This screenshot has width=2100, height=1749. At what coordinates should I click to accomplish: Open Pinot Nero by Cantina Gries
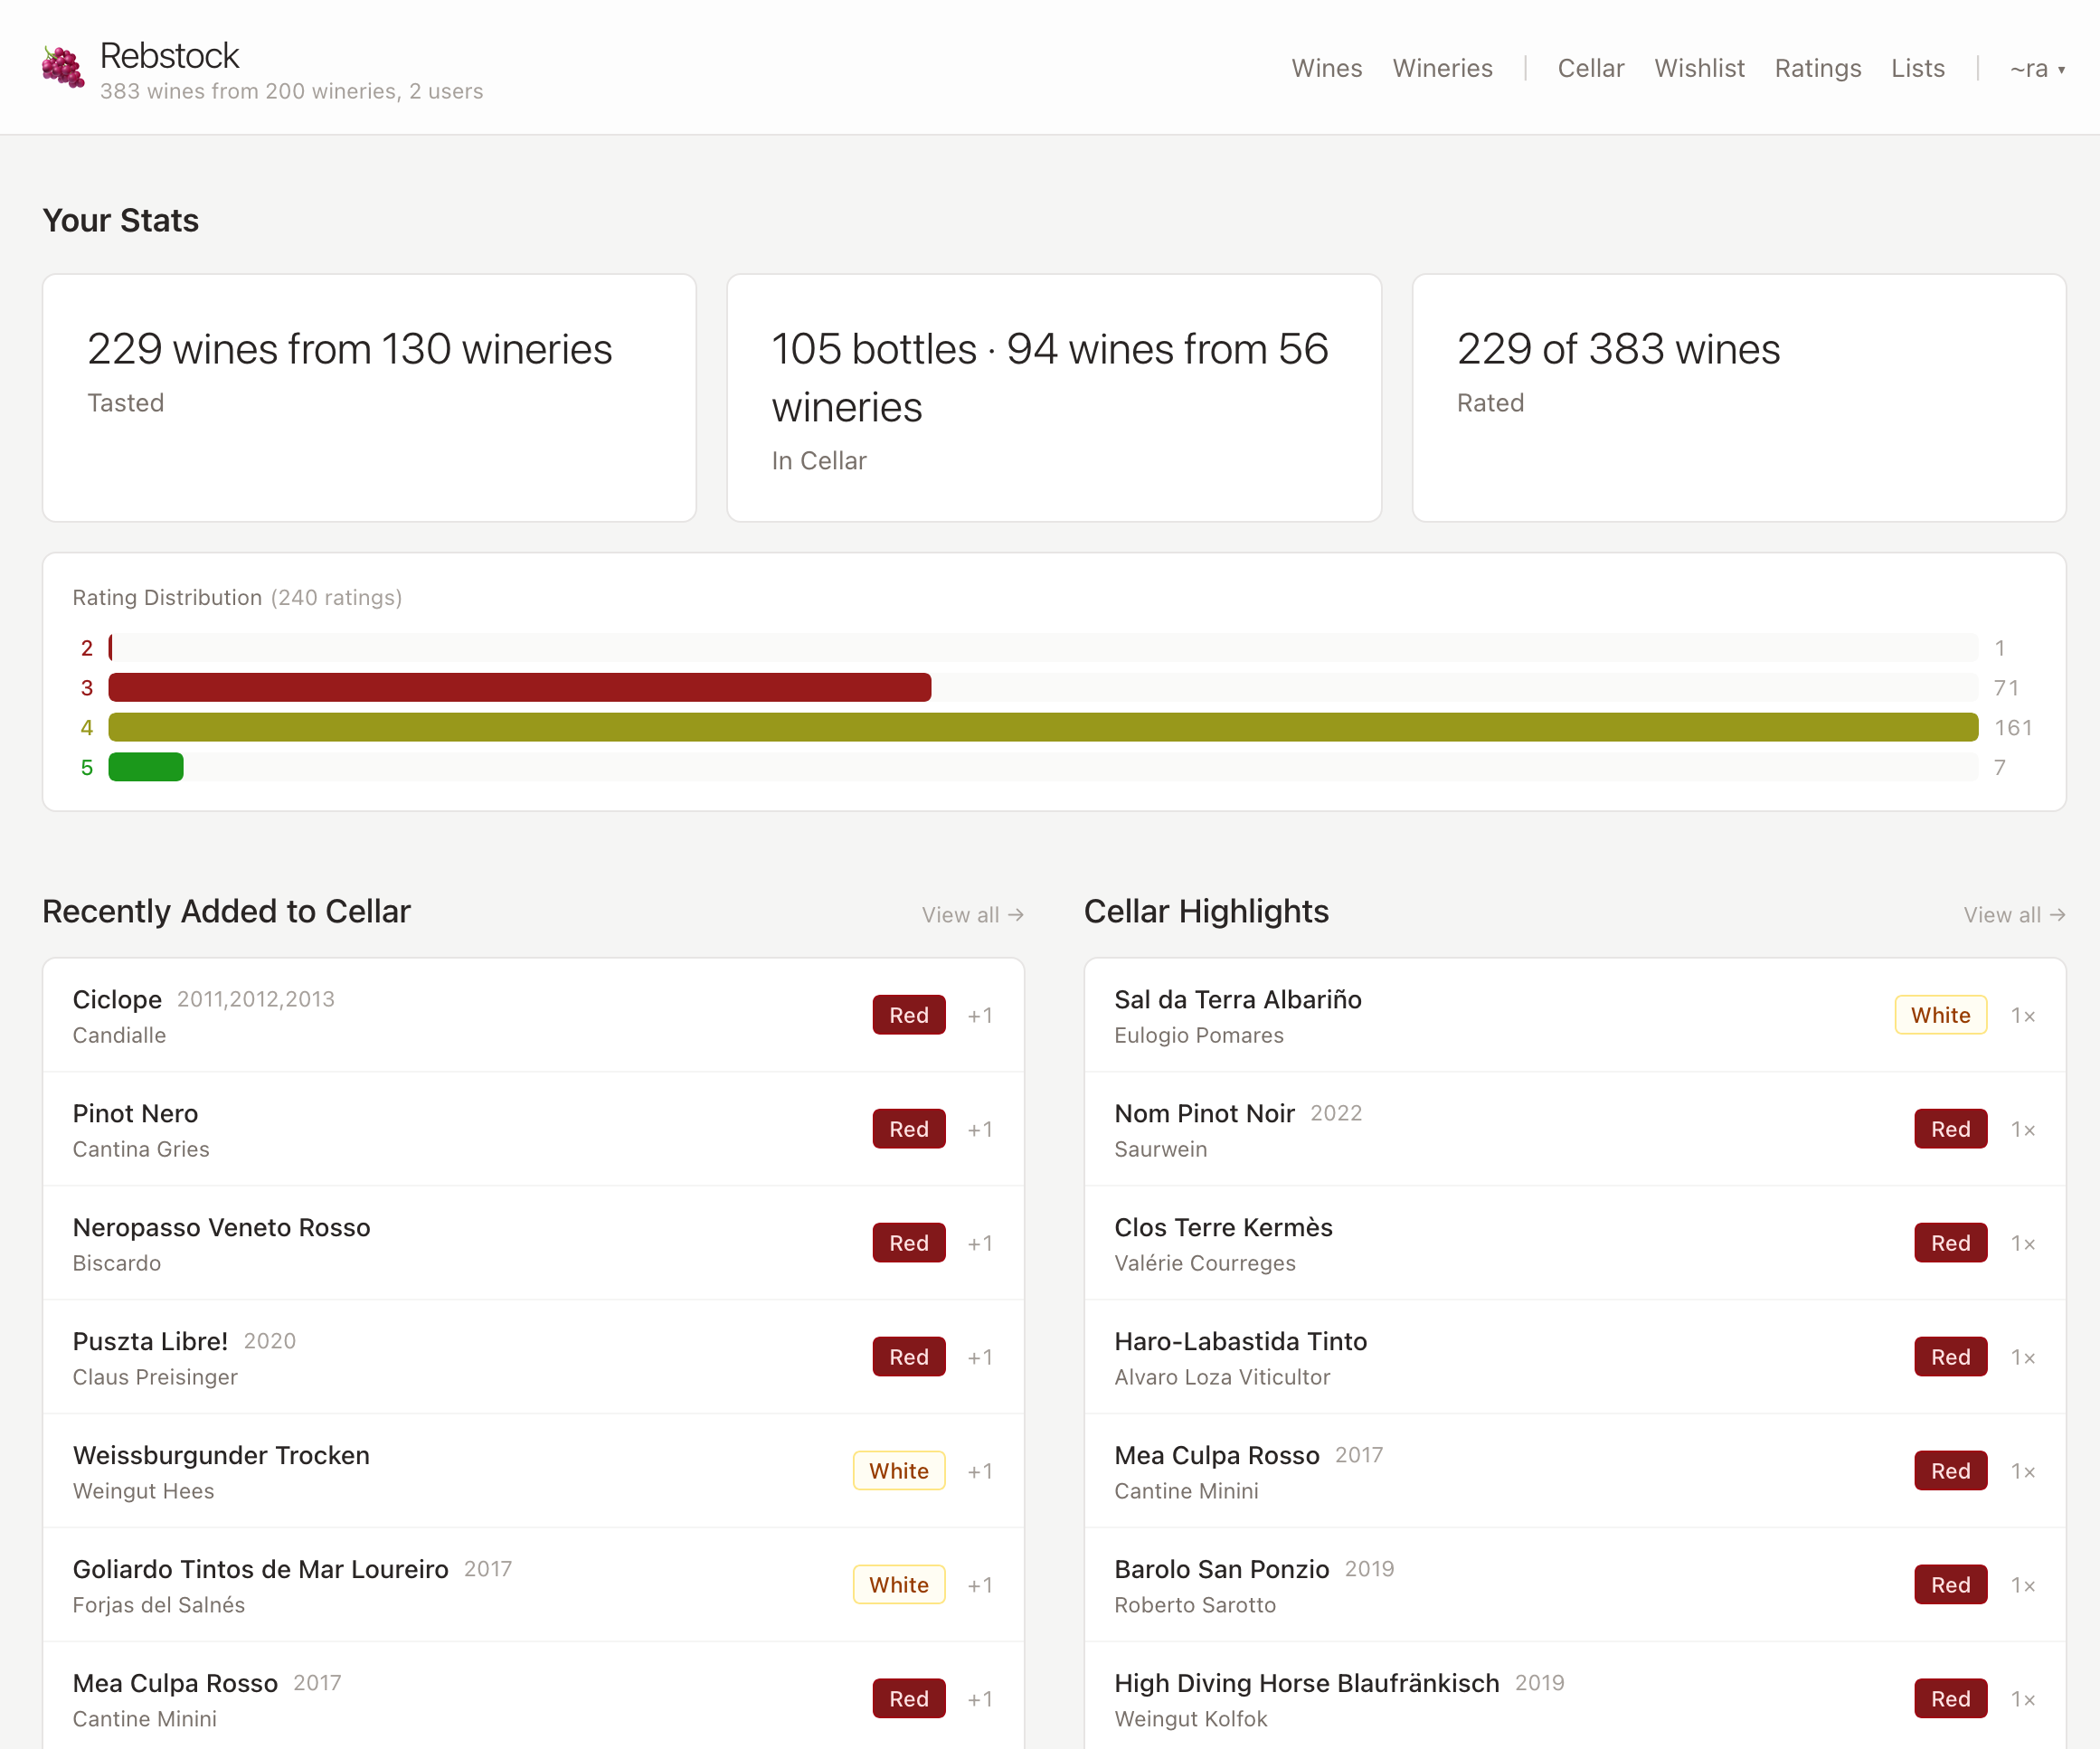(x=533, y=1129)
